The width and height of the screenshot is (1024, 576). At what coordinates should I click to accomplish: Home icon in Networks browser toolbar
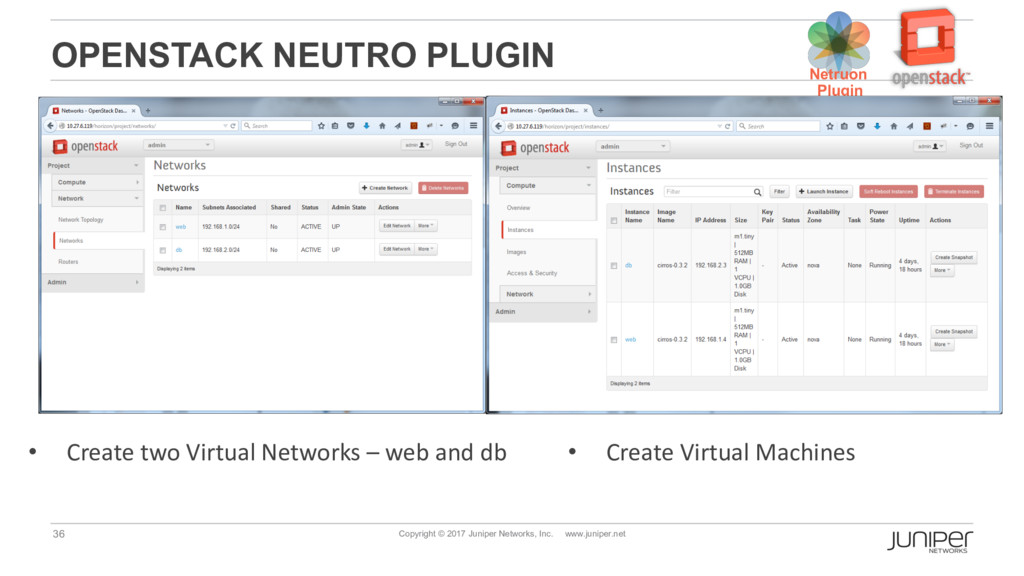[382, 126]
